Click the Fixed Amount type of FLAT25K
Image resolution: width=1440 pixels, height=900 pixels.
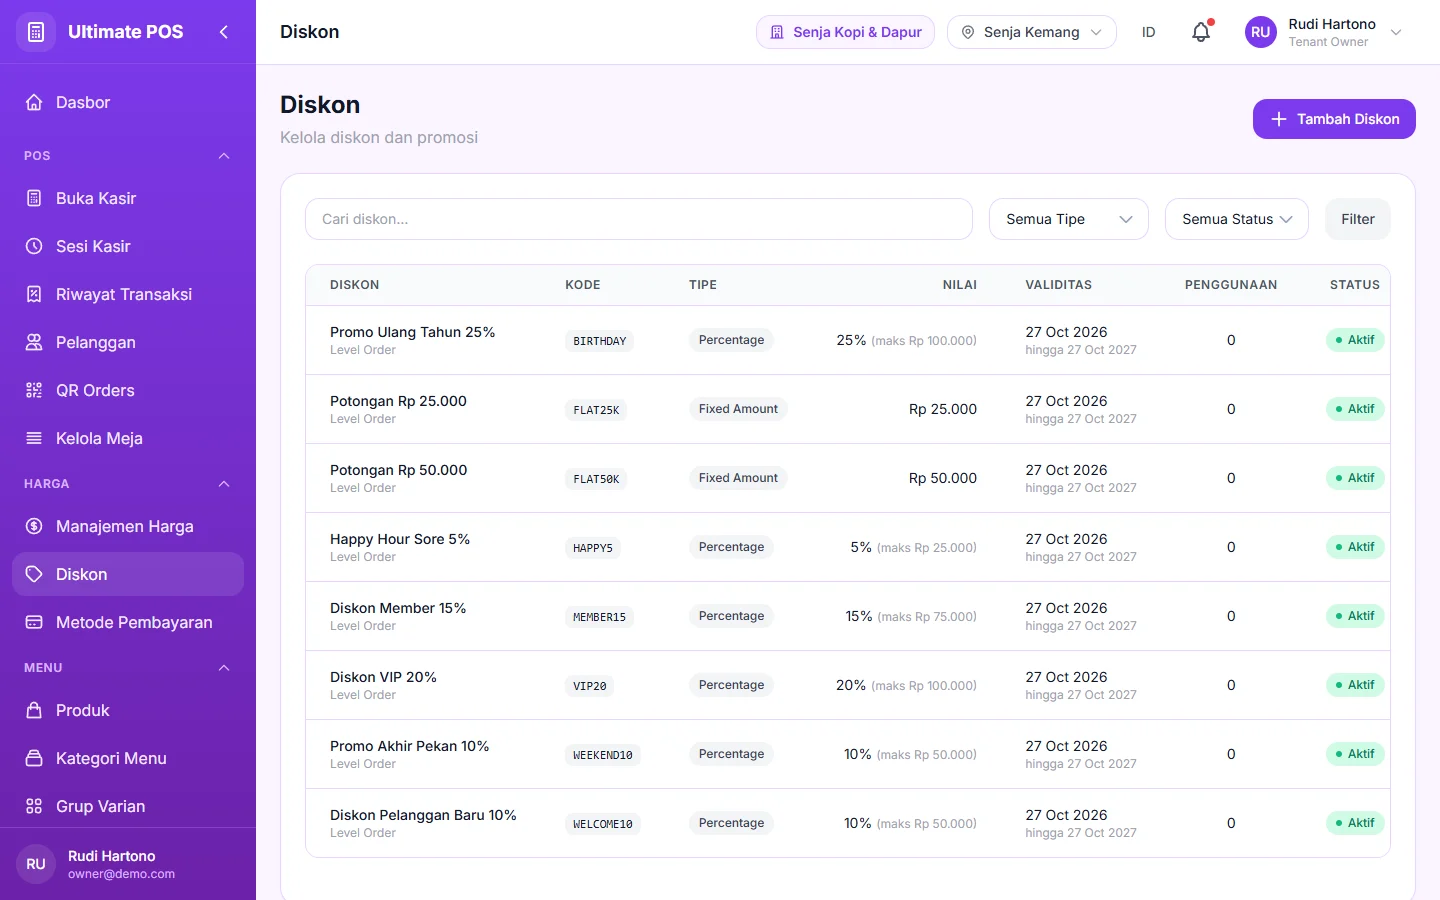738,409
